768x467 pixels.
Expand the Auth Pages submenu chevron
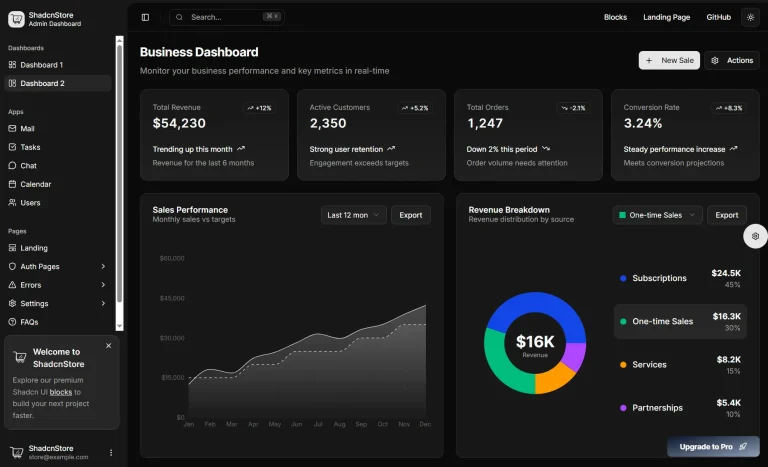(x=103, y=267)
